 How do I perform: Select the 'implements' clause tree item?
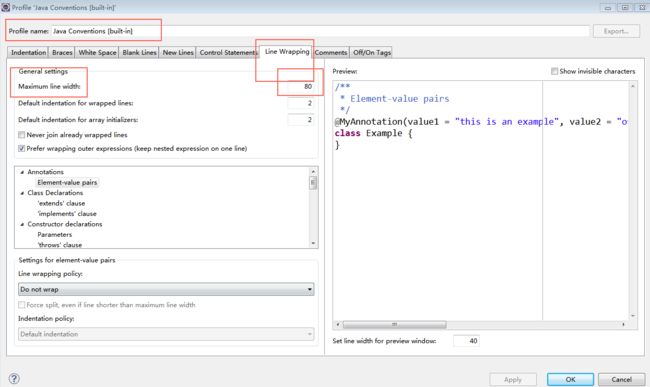click(x=67, y=213)
